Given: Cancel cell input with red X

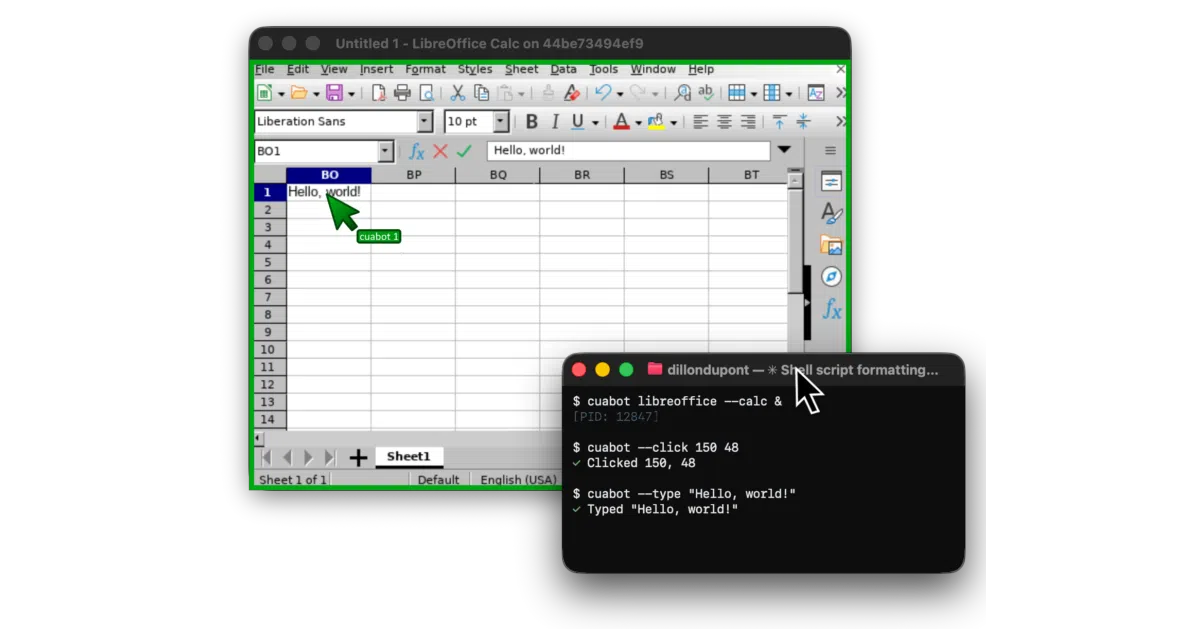Looking at the screenshot, I should click(440, 151).
